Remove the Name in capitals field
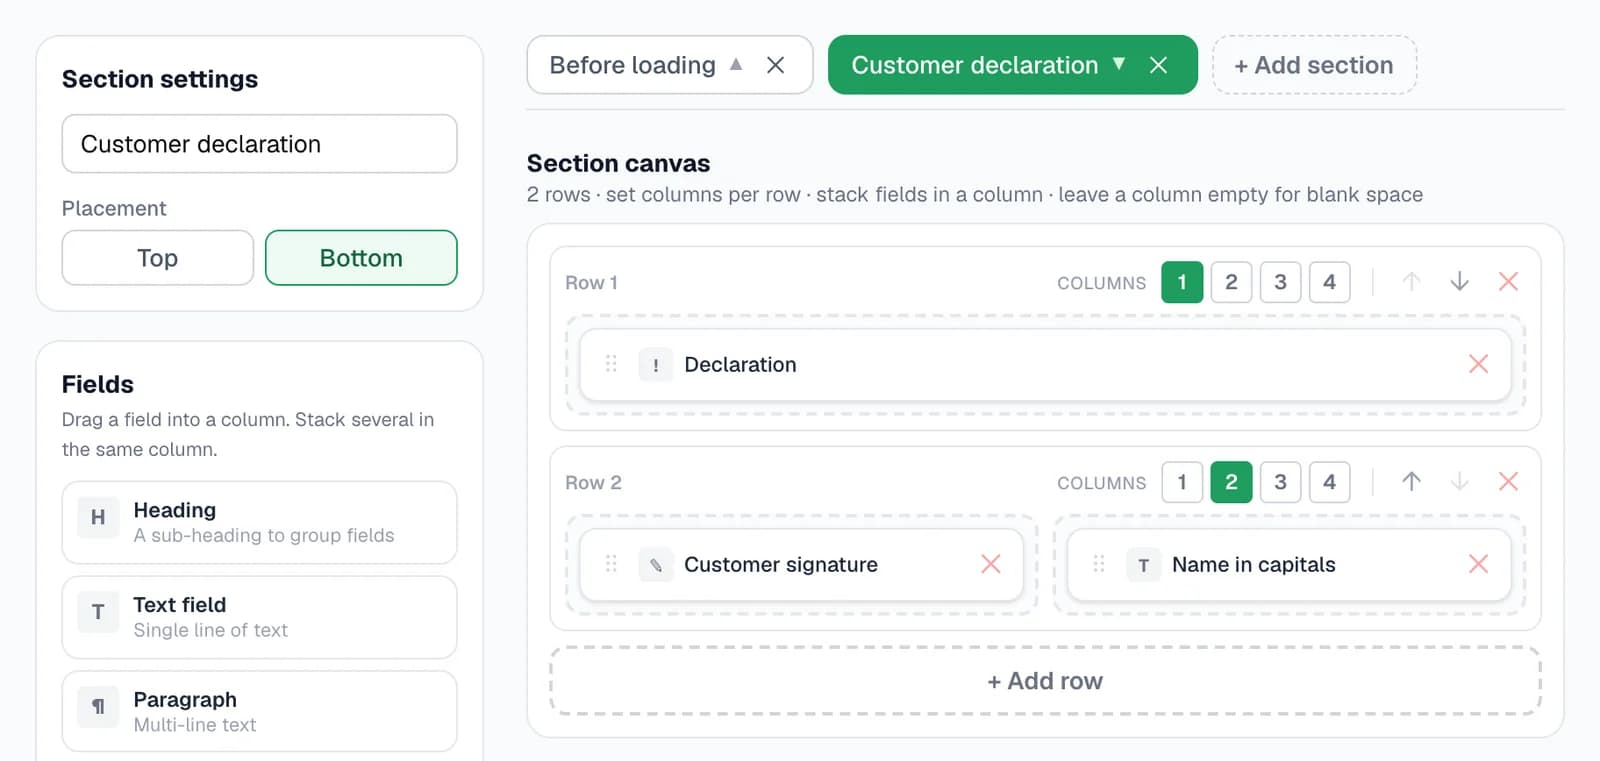 point(1478,564)
